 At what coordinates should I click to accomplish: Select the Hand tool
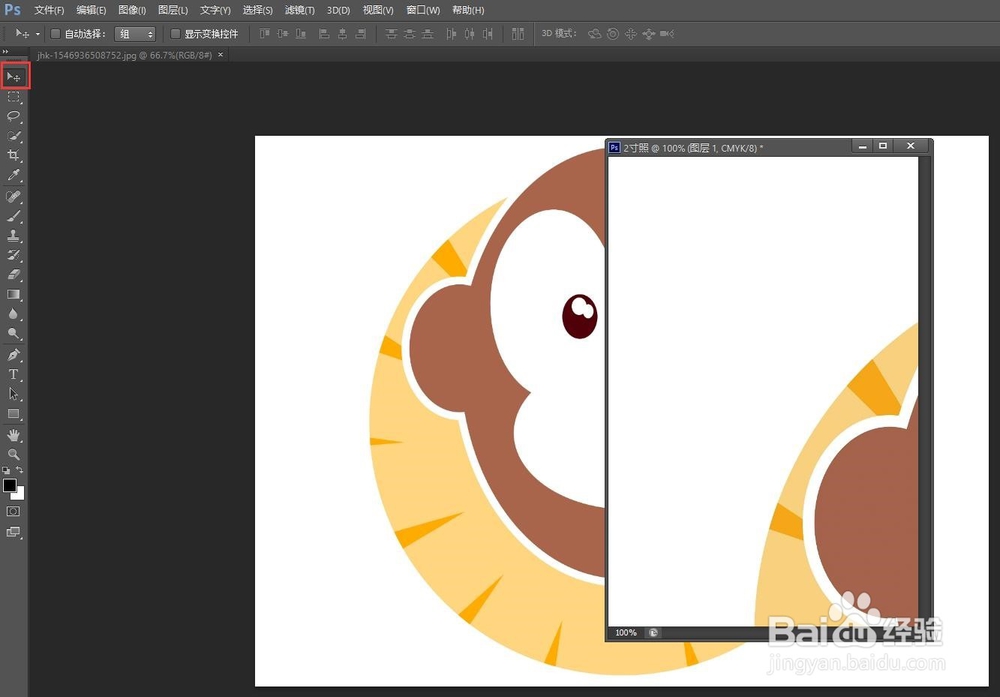pyautogui.click(x=13, y=436)
